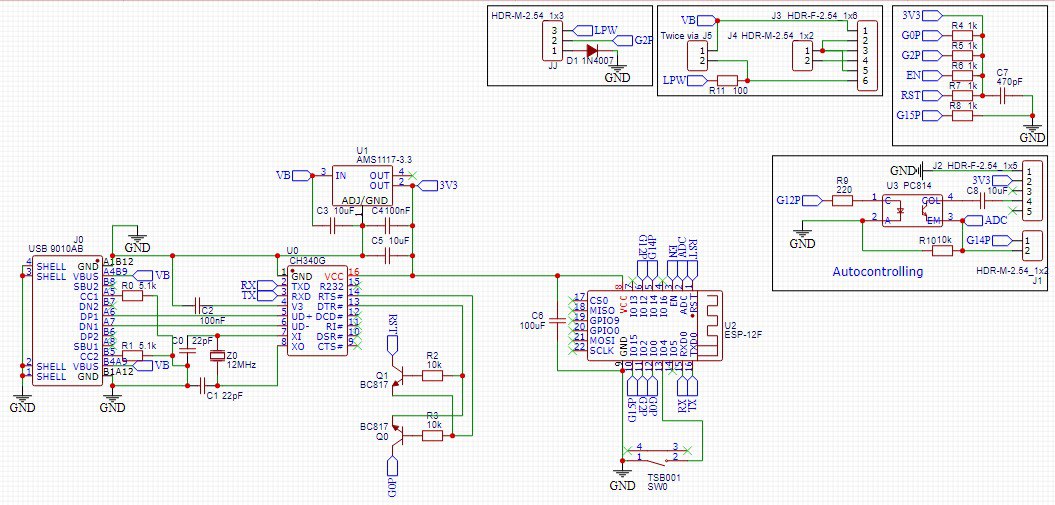Click the Q1 BC817 transistor symbol
This screenshot has width=1055, height=505.
point(397,377)
